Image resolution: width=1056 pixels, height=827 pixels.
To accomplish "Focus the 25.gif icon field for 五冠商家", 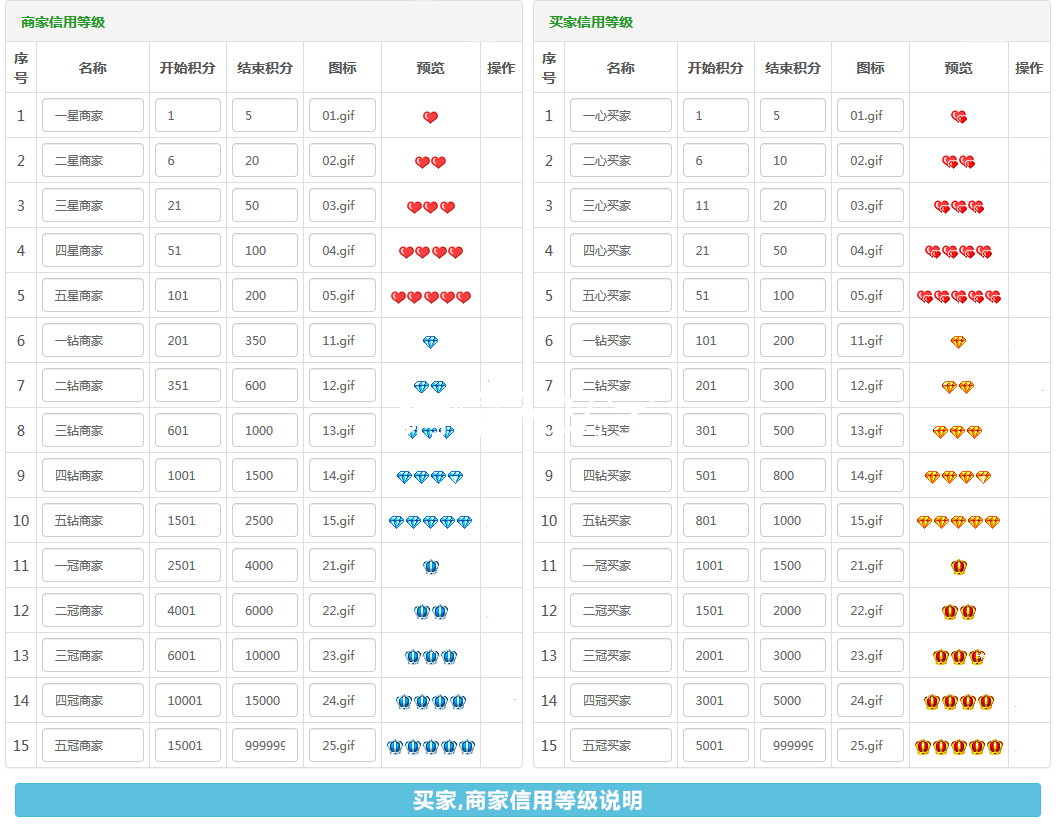I will [x=341, y=745].
